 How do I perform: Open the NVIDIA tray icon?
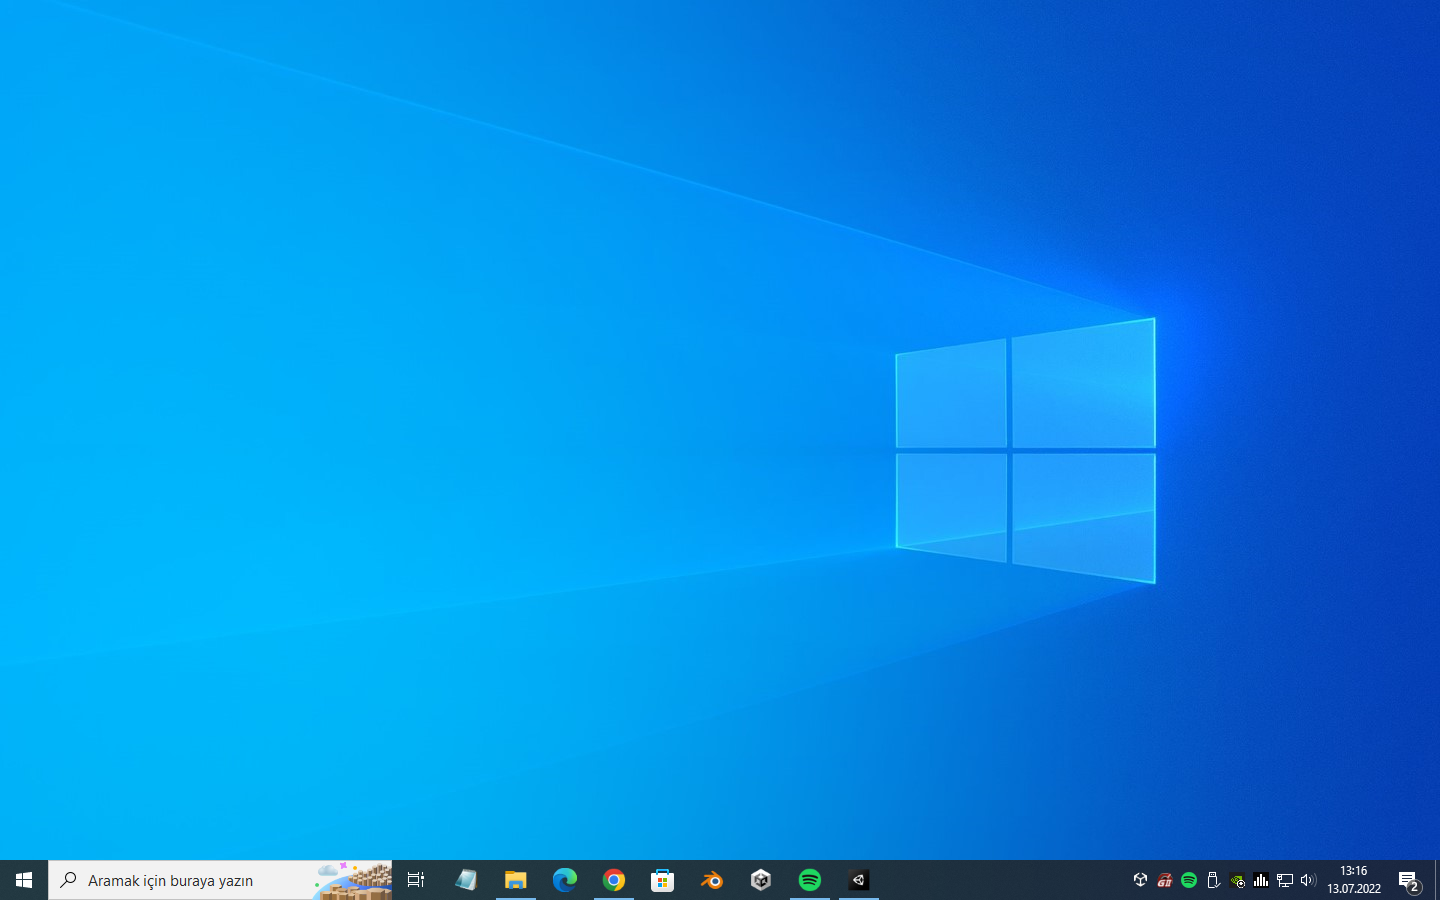point(1237,880)
